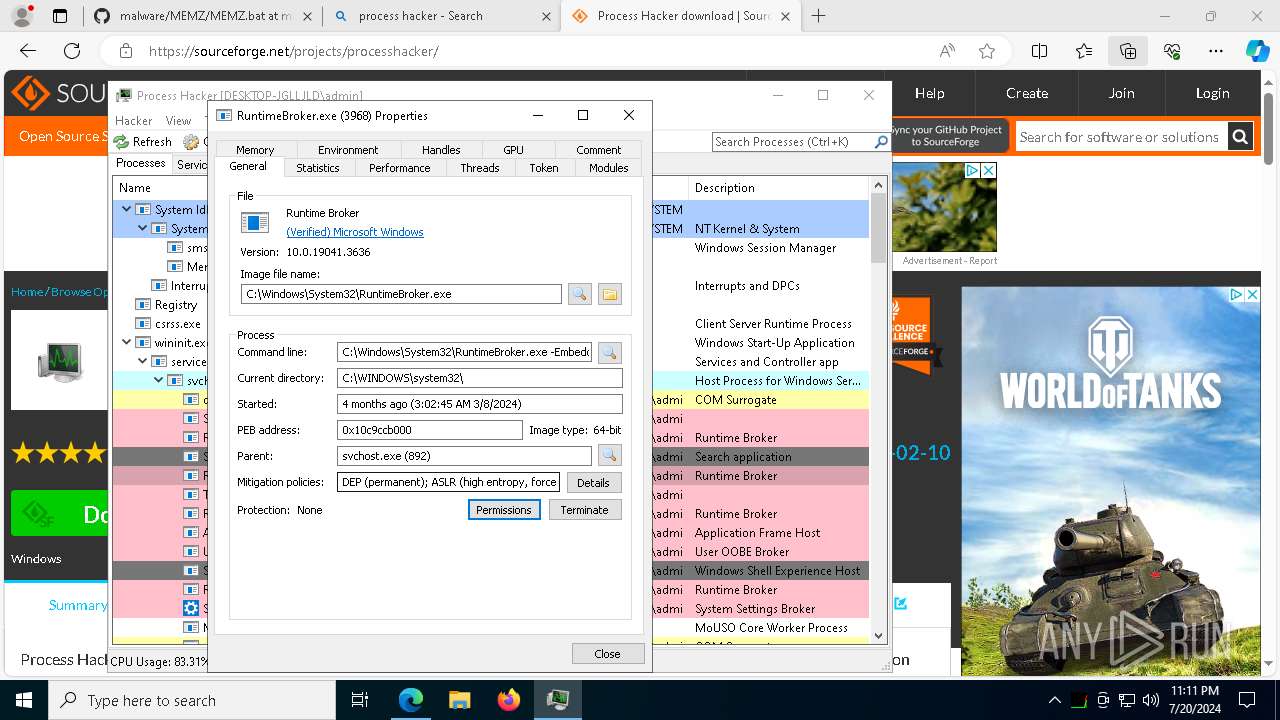
Task: Open Memory tab
Action: click(x=255, y=150)
